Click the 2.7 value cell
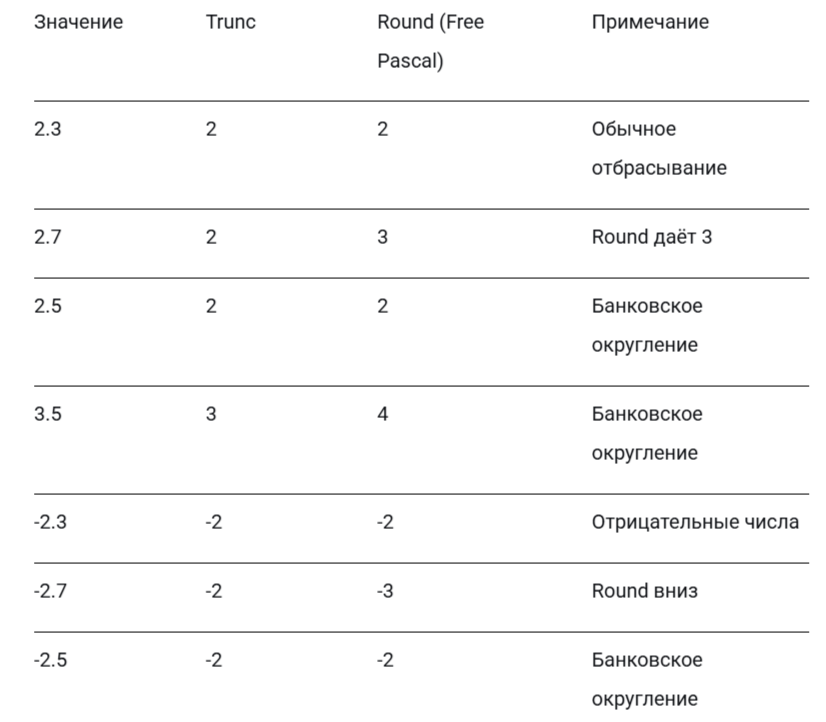The image size is (826, 722). (x=47, y=237)
